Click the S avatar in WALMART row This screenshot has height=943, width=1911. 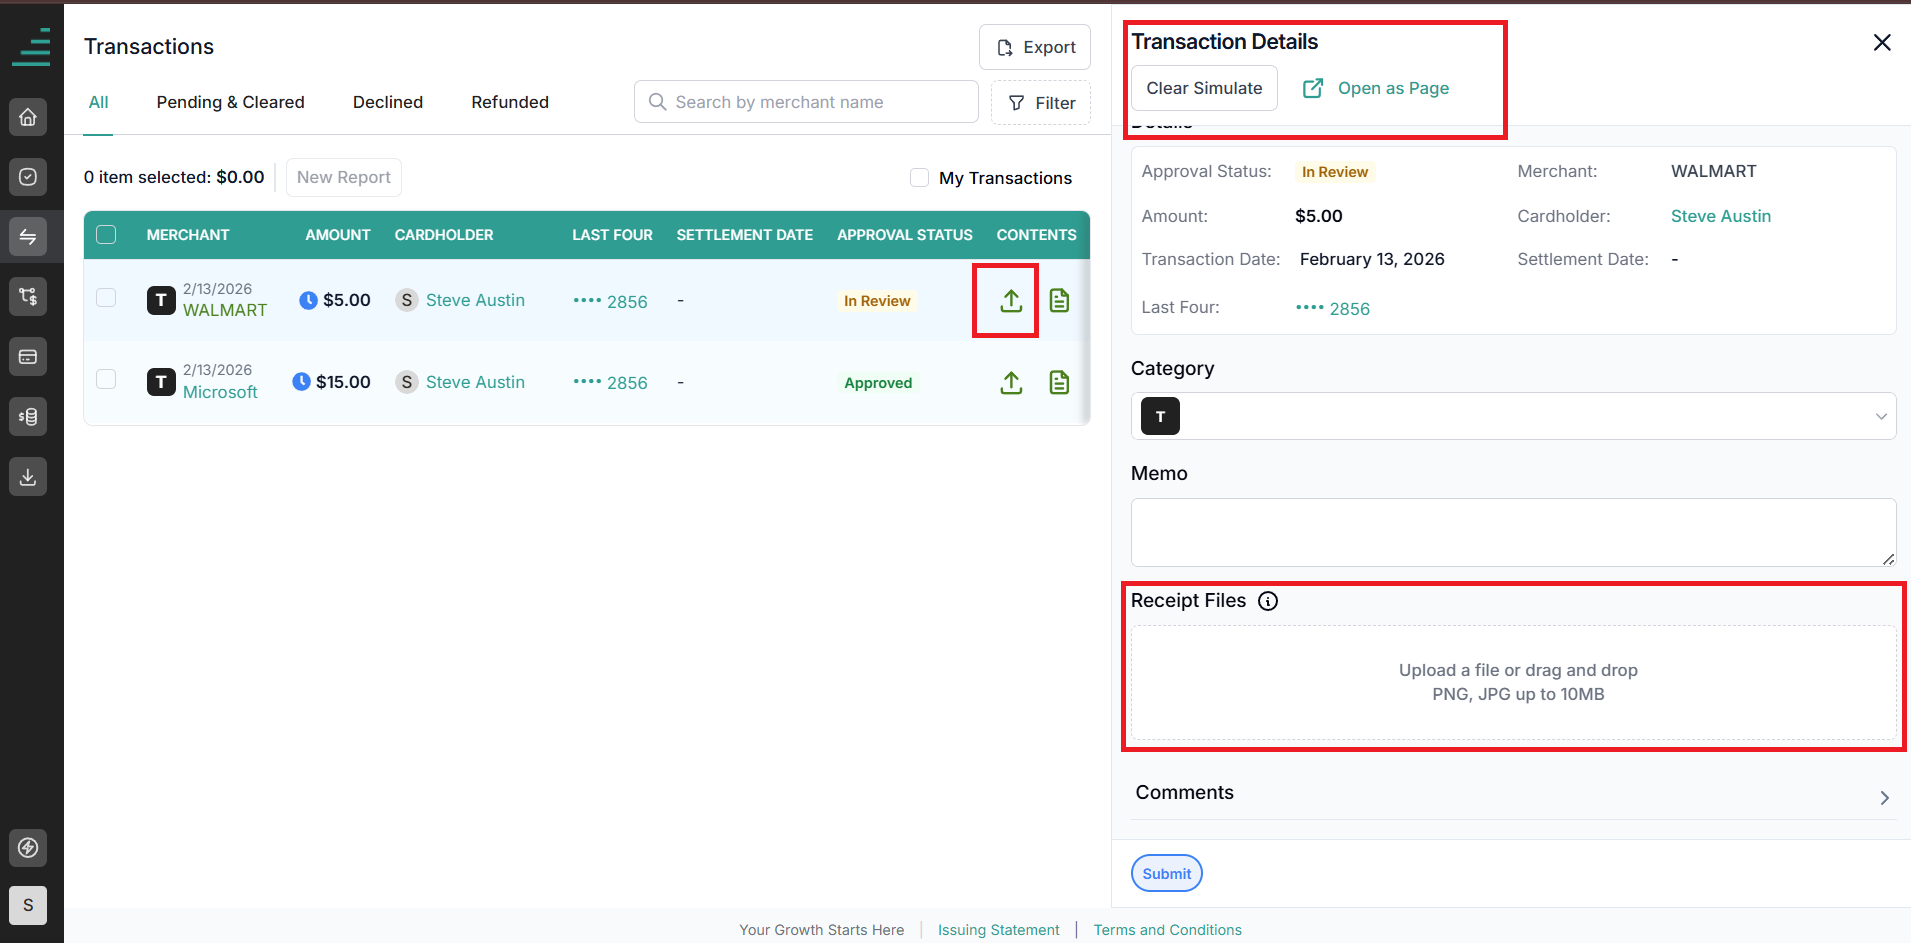coord(407,300)
